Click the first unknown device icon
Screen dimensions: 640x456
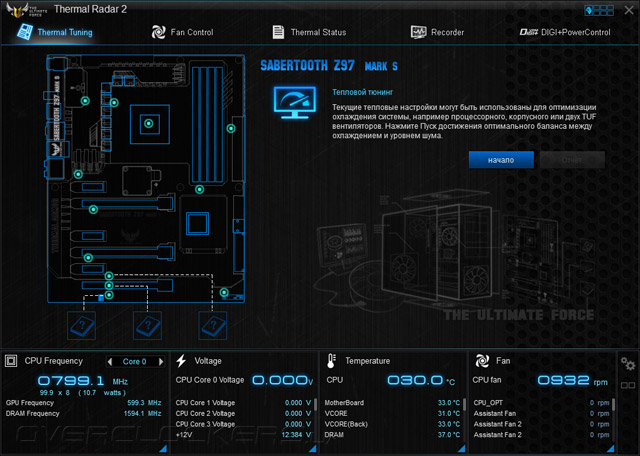[x=82, y=325]
